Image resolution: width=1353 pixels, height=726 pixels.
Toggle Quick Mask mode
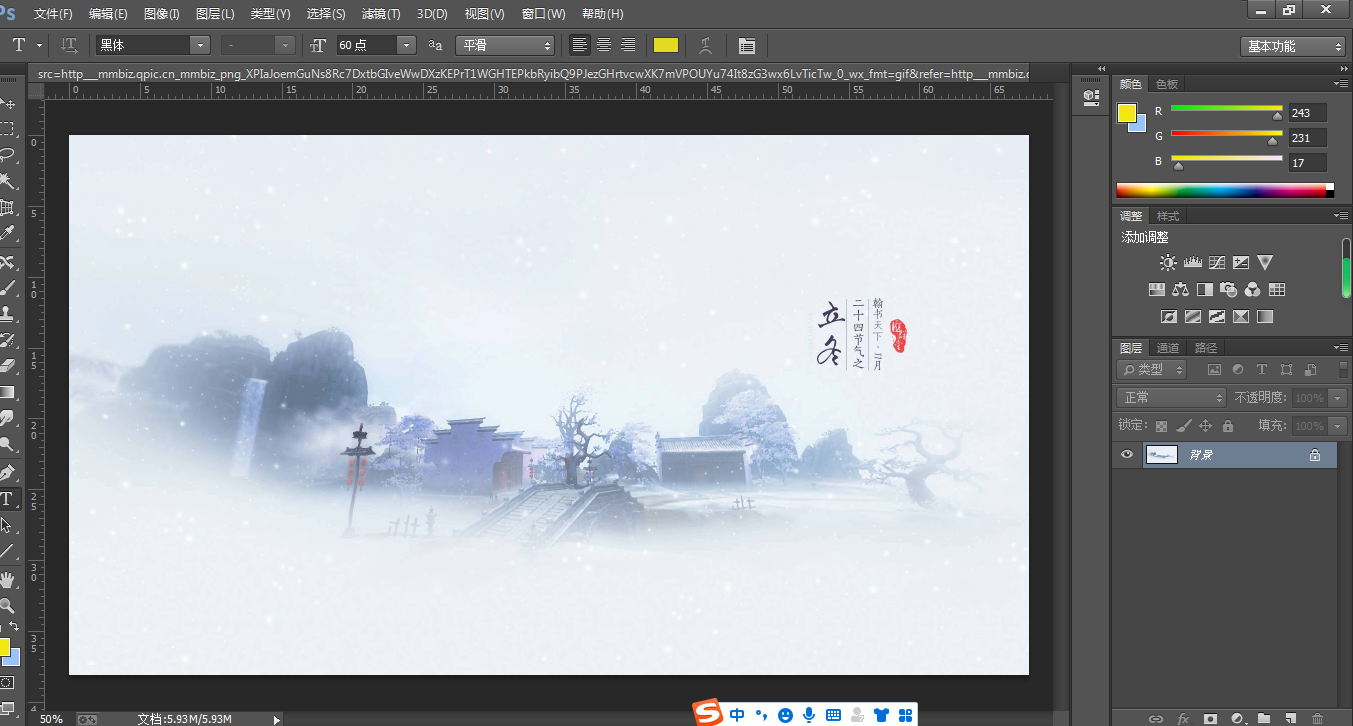click(7, 682)
